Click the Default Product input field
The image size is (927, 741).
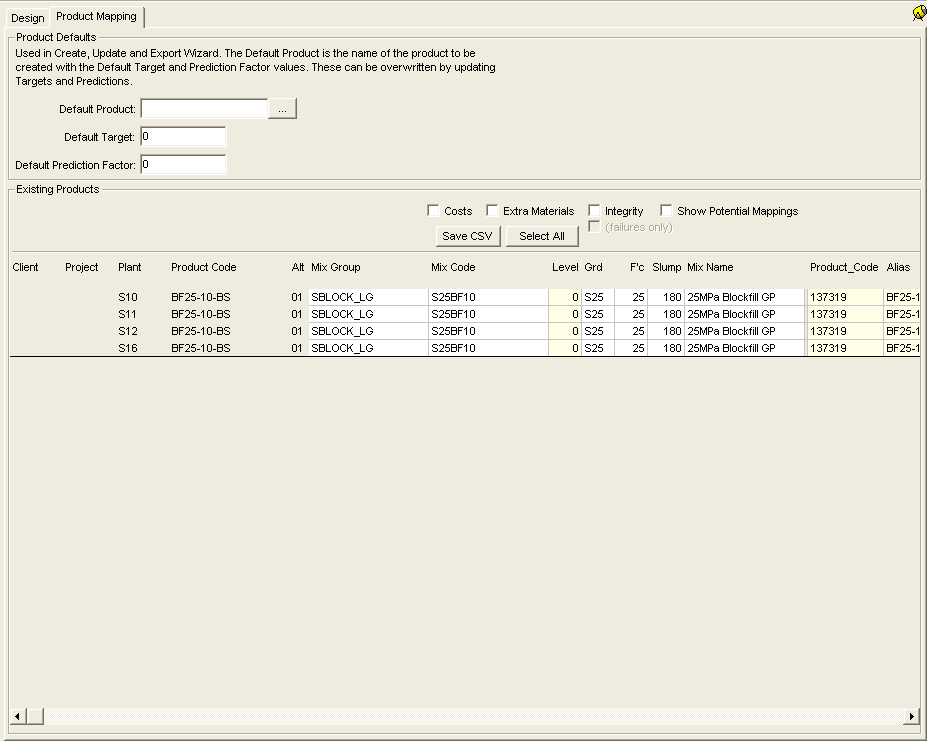point(204,109)
